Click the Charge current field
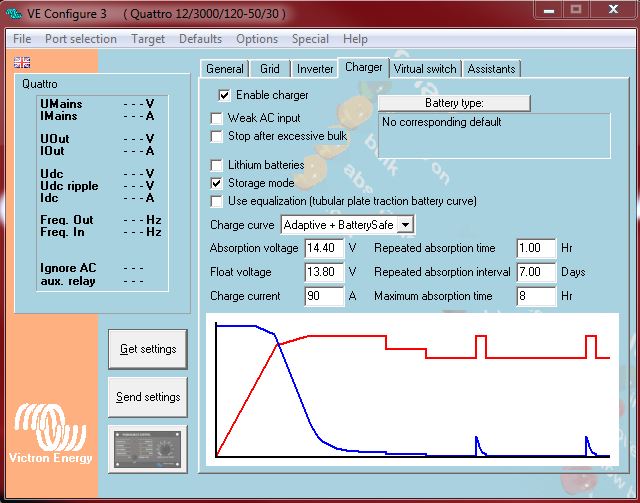The width and height of the screenshot is (640, 503). [324, 296]
